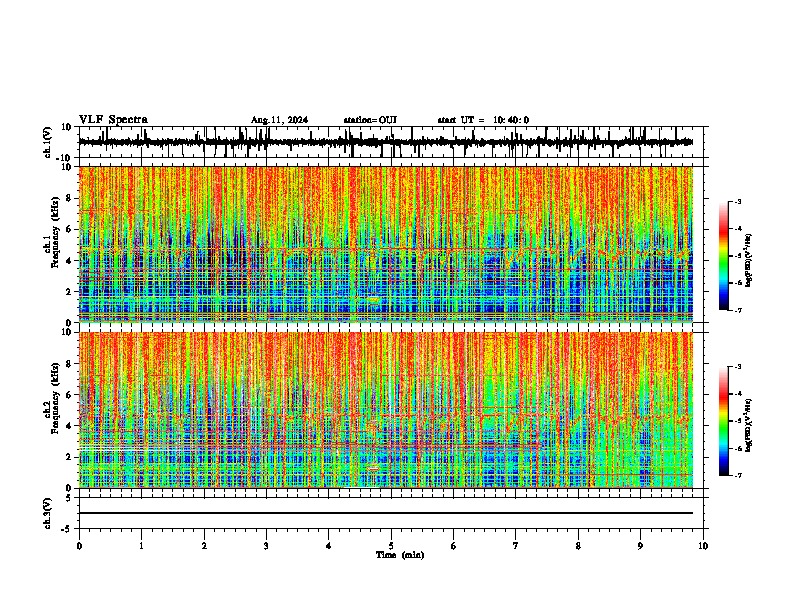Image resolution: width=792 pixels, height=612 pixels.
Task: Click the '6' kHz tick on ch.2 spectrogram
Action: [70, 395]
